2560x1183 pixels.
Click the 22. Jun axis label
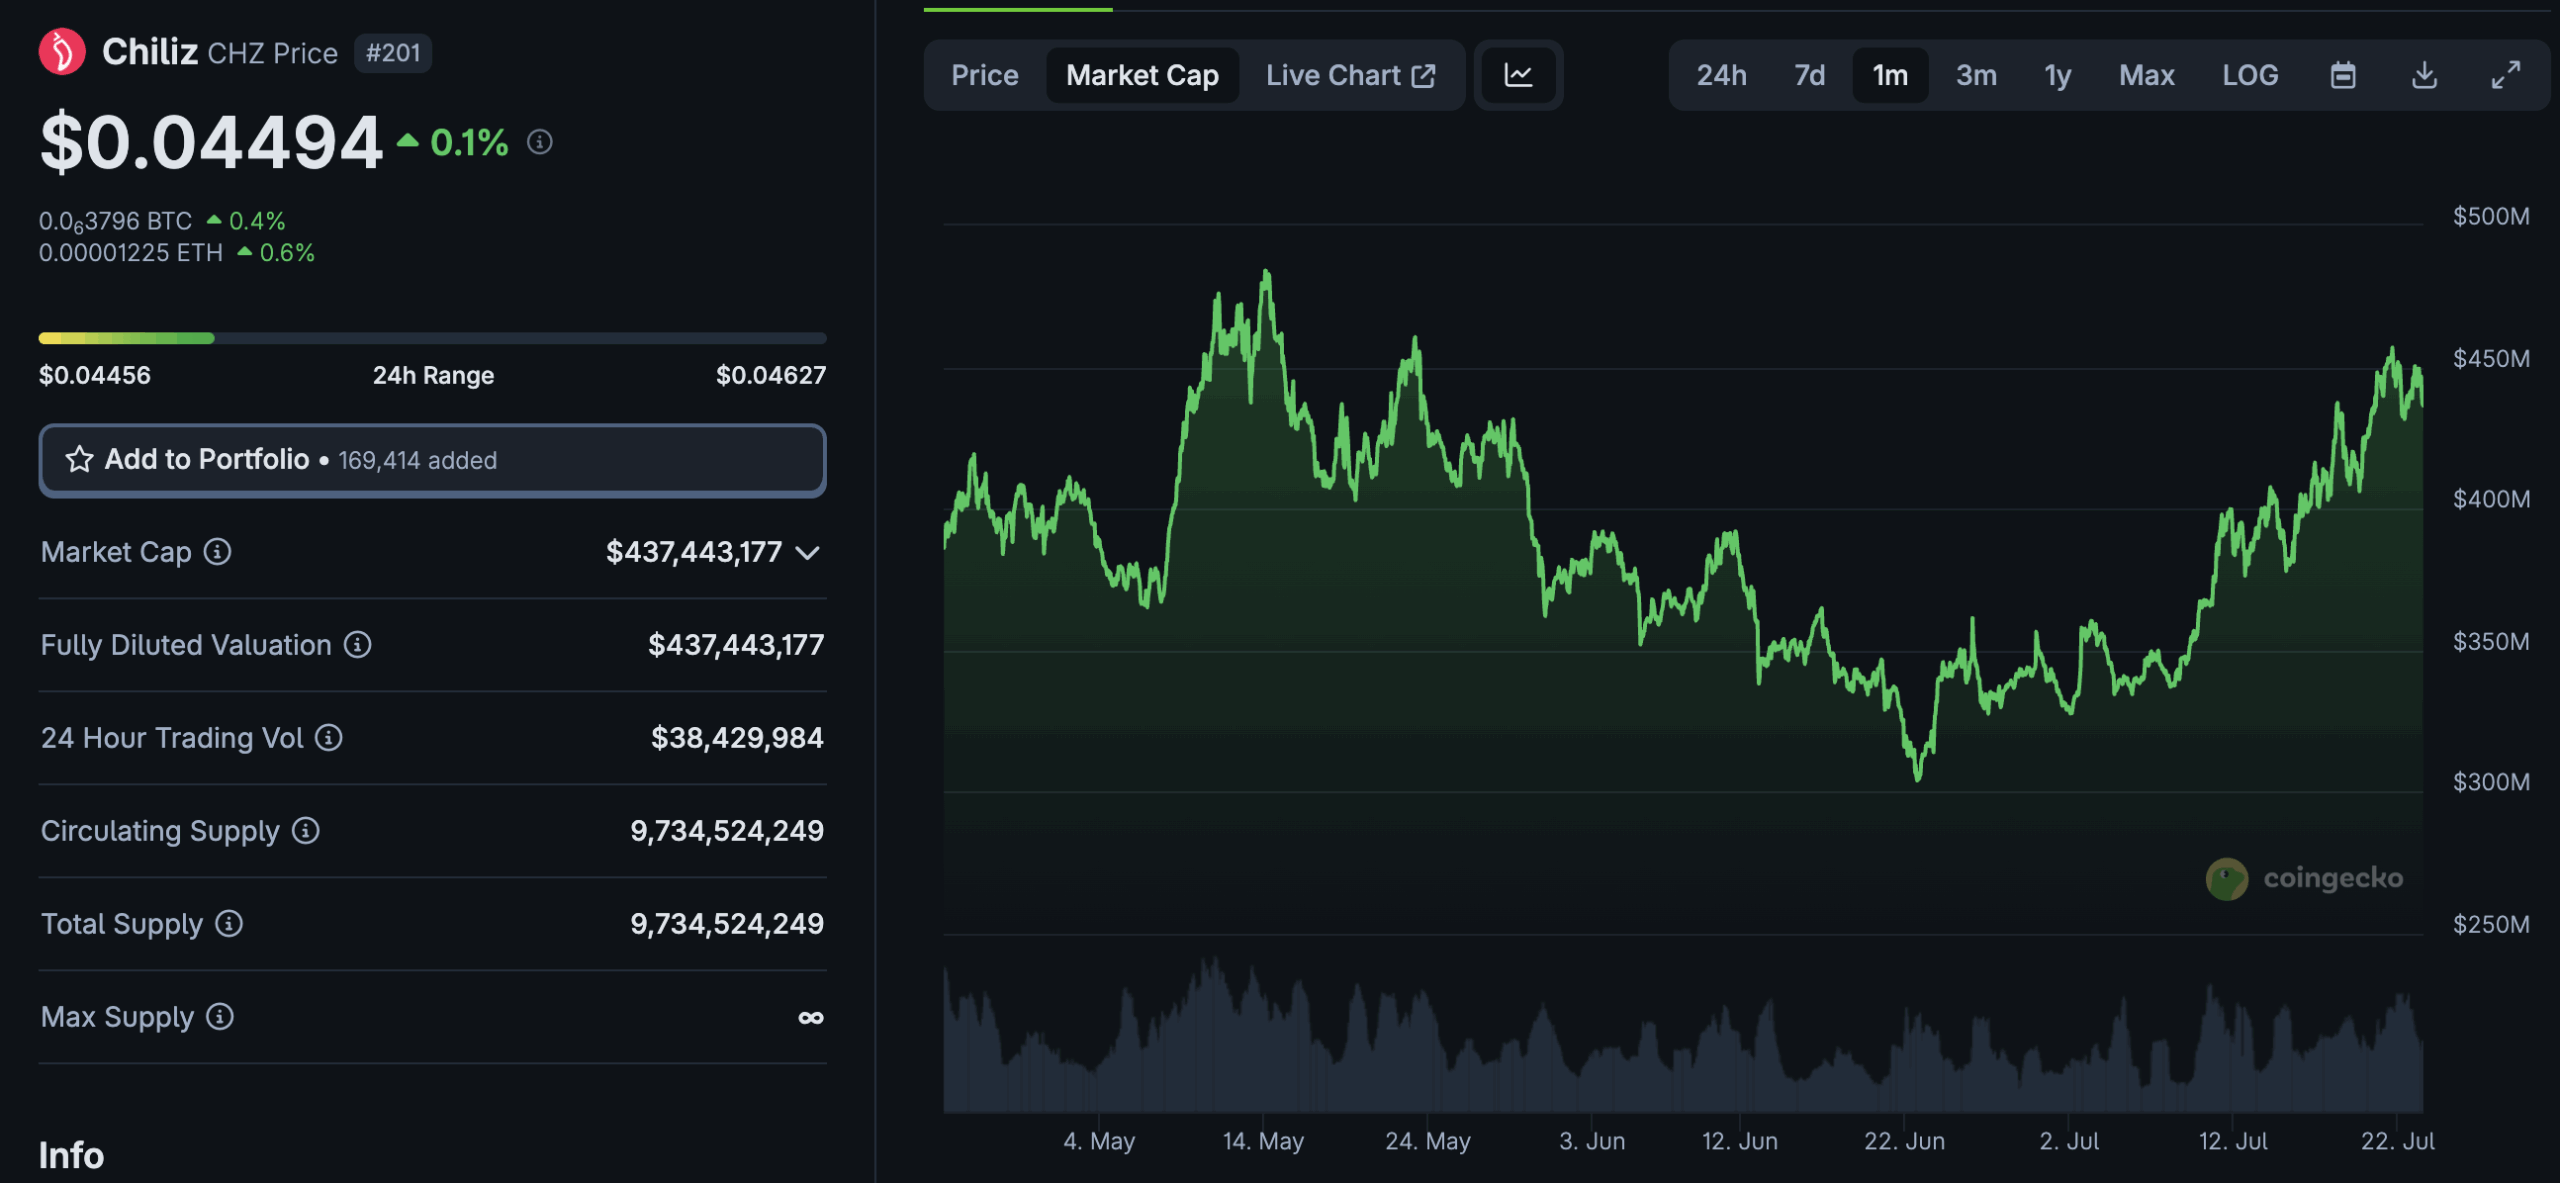1904,1141
